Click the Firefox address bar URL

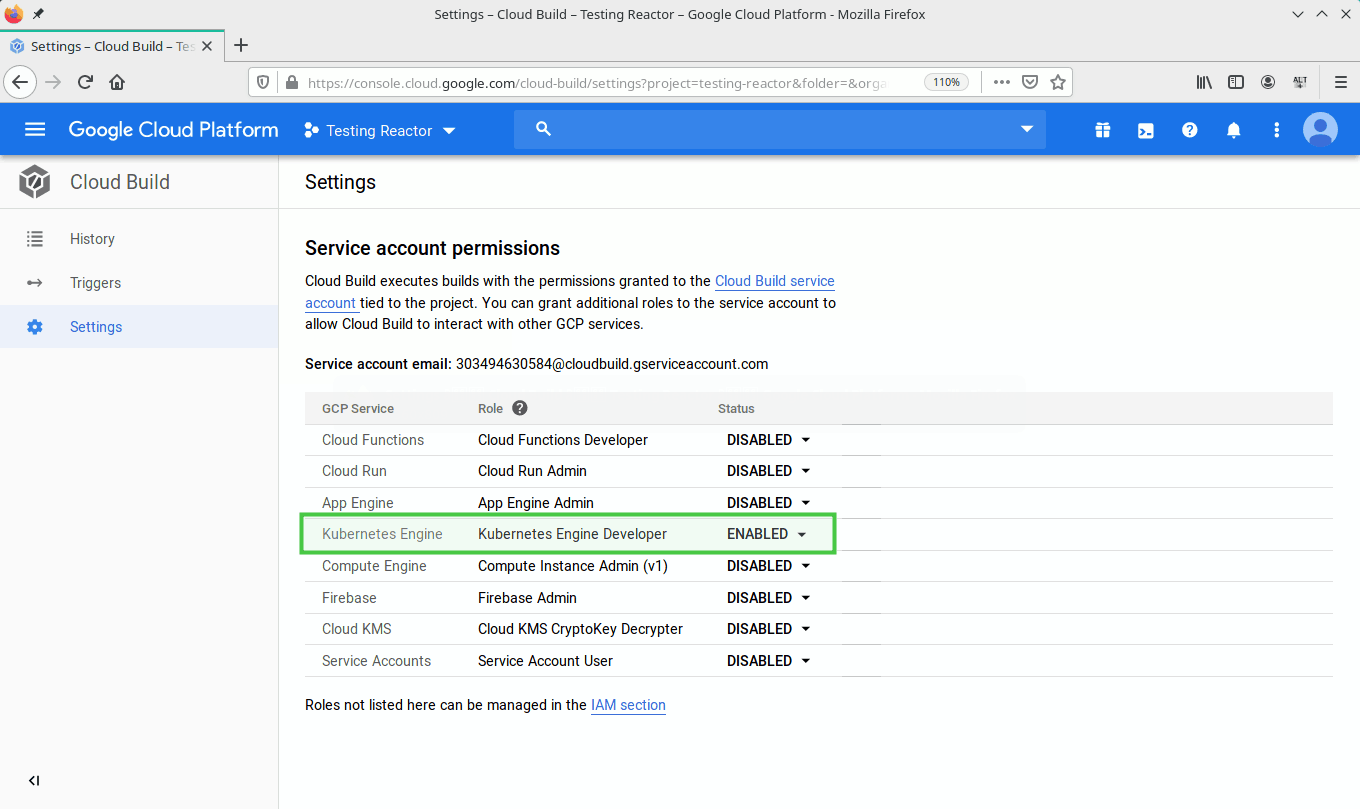coord(597,83)
